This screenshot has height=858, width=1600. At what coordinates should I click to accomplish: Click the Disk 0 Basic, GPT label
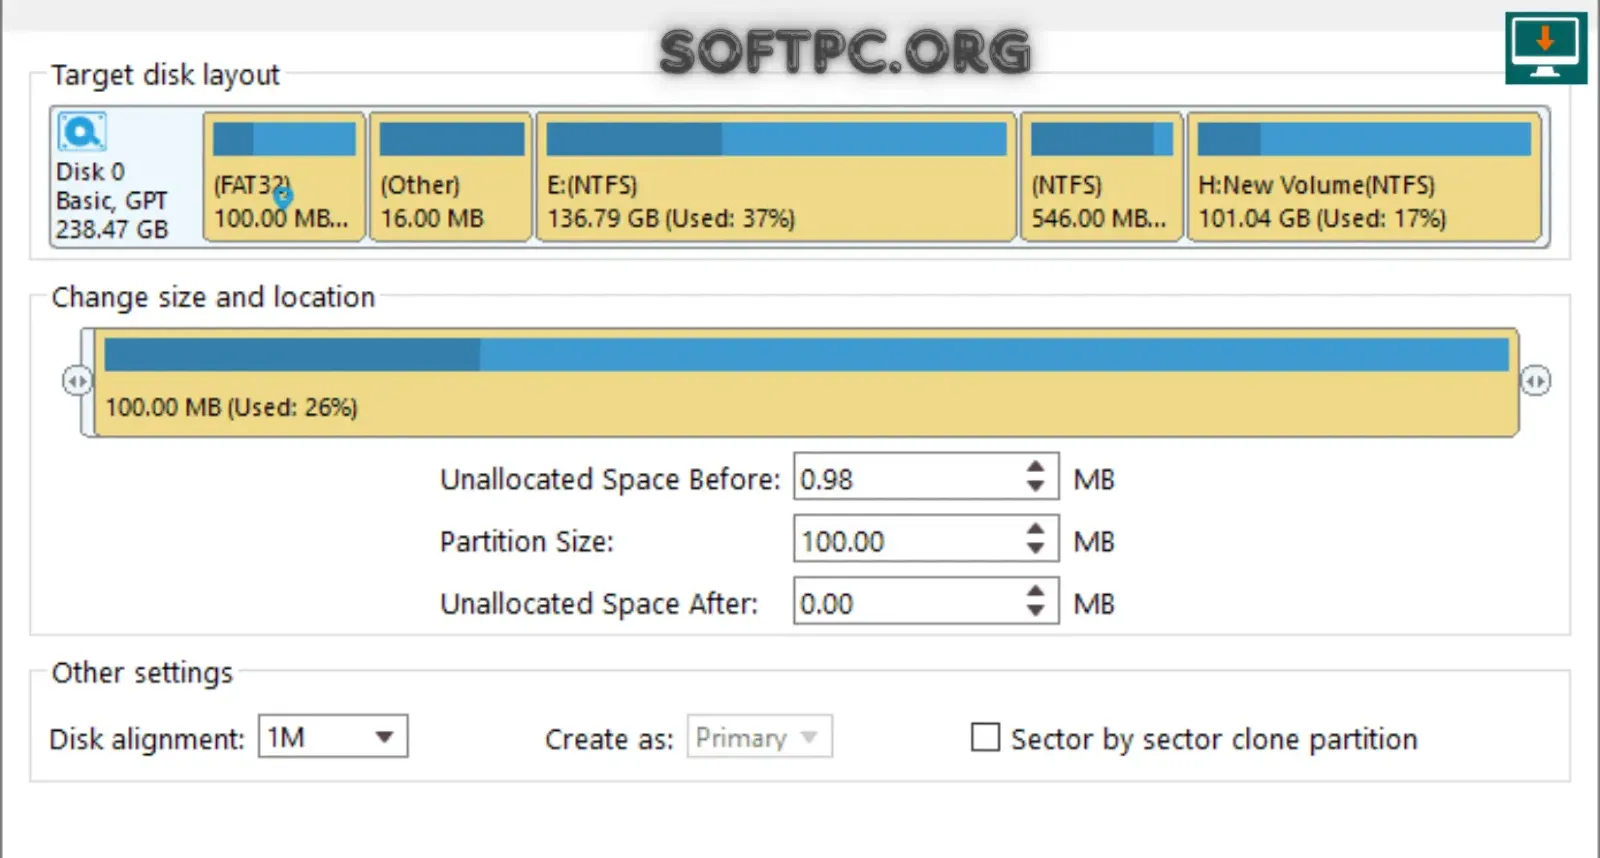pyautogui.click(x=111, y=186)
